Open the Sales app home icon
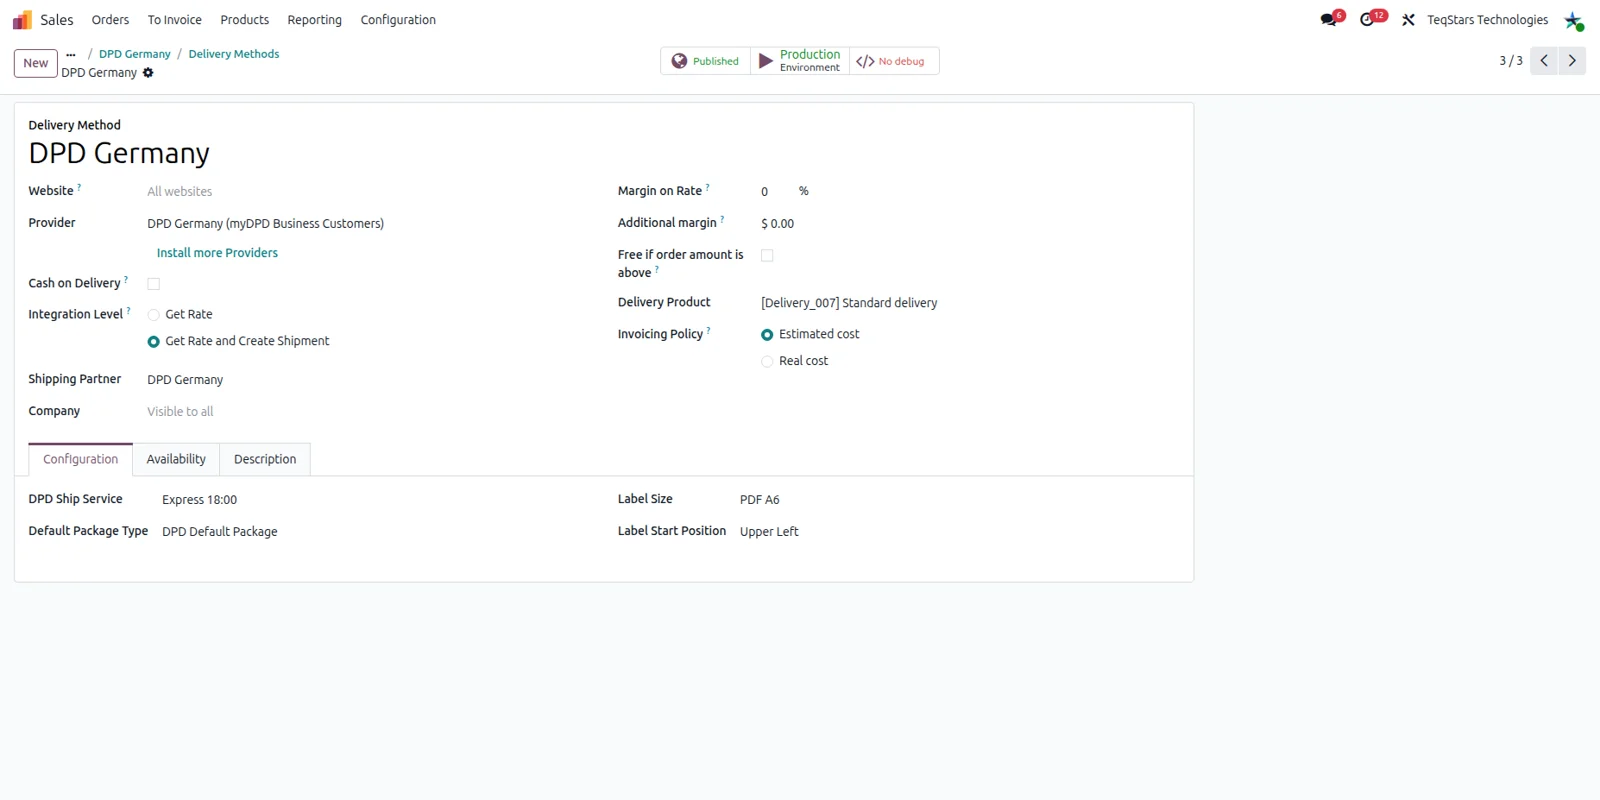This screenshot has height=800, width=1600. pos(22,20)
